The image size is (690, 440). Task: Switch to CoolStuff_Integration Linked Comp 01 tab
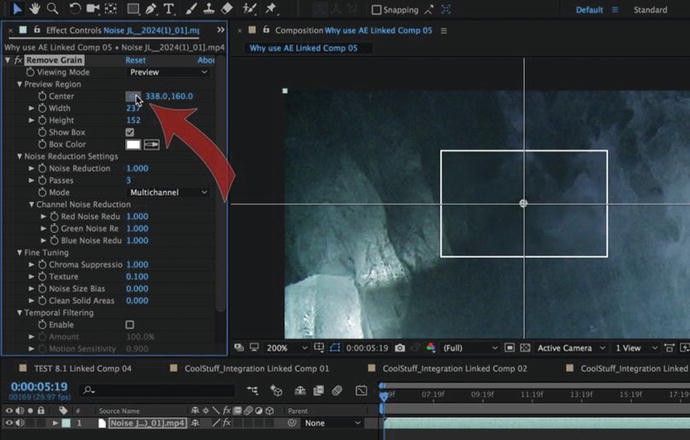coord(257,369)
